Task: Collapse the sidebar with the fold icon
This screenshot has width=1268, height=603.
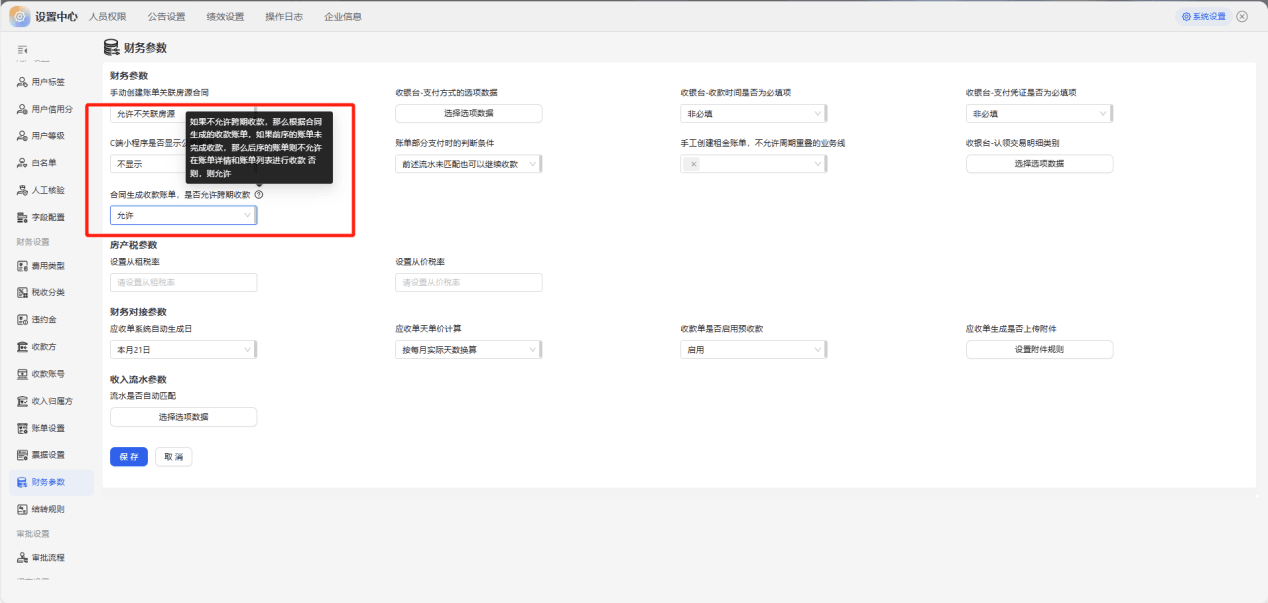Action: [22, 49]
